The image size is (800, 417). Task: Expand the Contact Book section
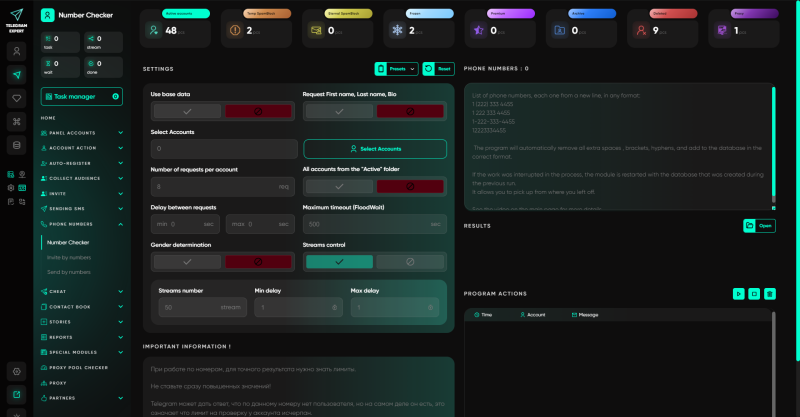click(x=82, y=307)
